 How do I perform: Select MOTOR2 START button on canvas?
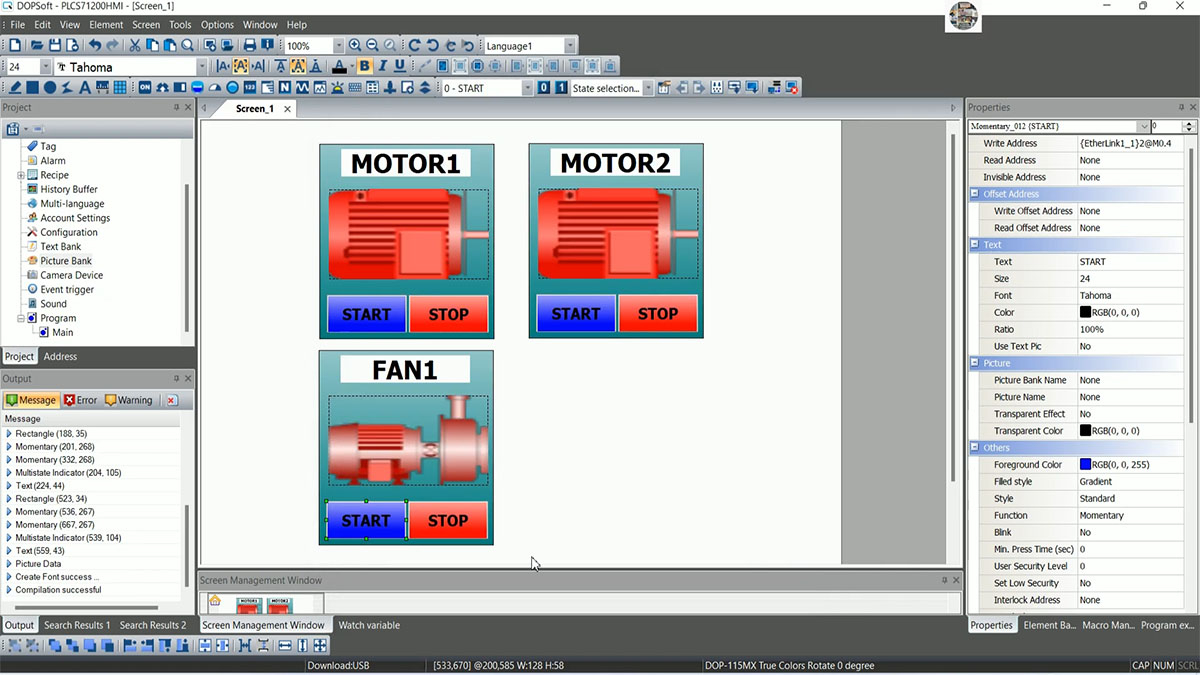(x=576, y=314)
